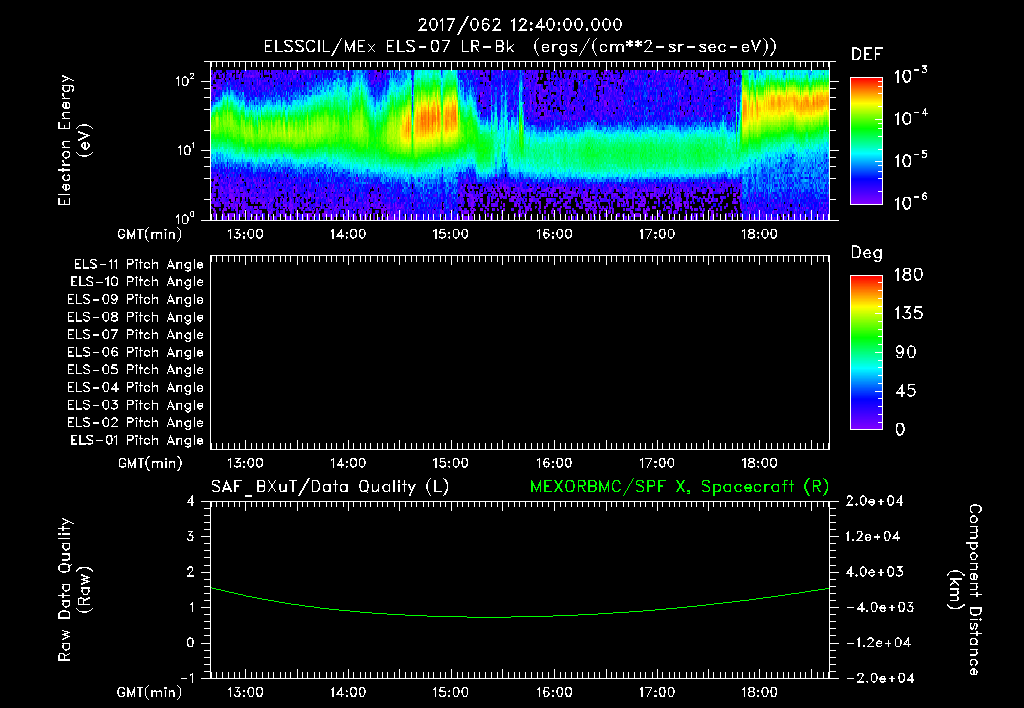Select the ELS-06 Pitch Angle label
The image size is (1024, 708).
tap(135, 353)
